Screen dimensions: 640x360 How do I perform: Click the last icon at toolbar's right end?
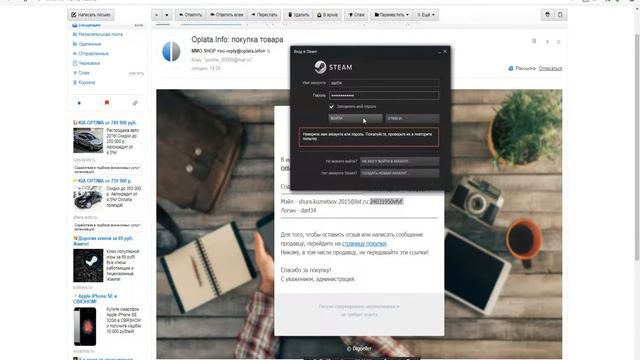(x=560, y=15)
